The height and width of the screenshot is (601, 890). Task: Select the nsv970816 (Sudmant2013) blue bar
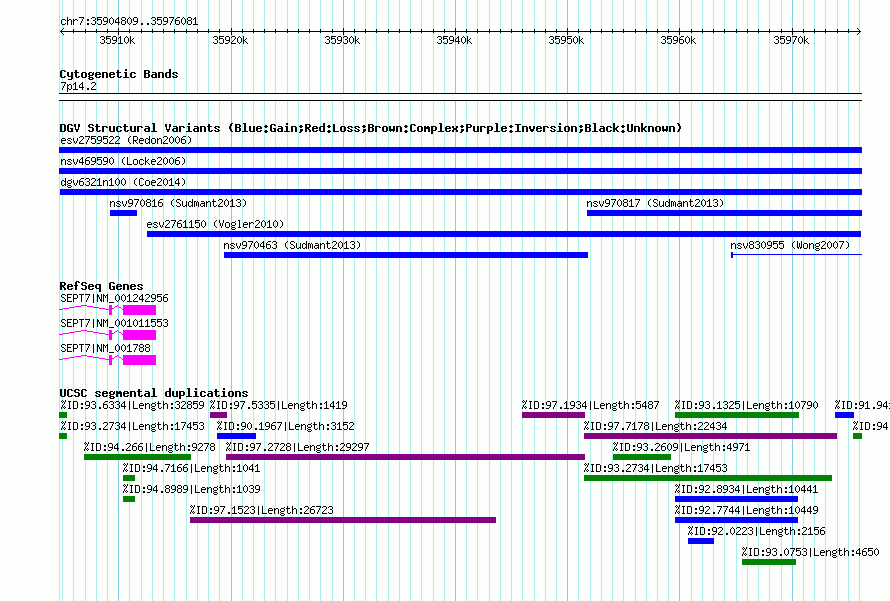(123, 213)
